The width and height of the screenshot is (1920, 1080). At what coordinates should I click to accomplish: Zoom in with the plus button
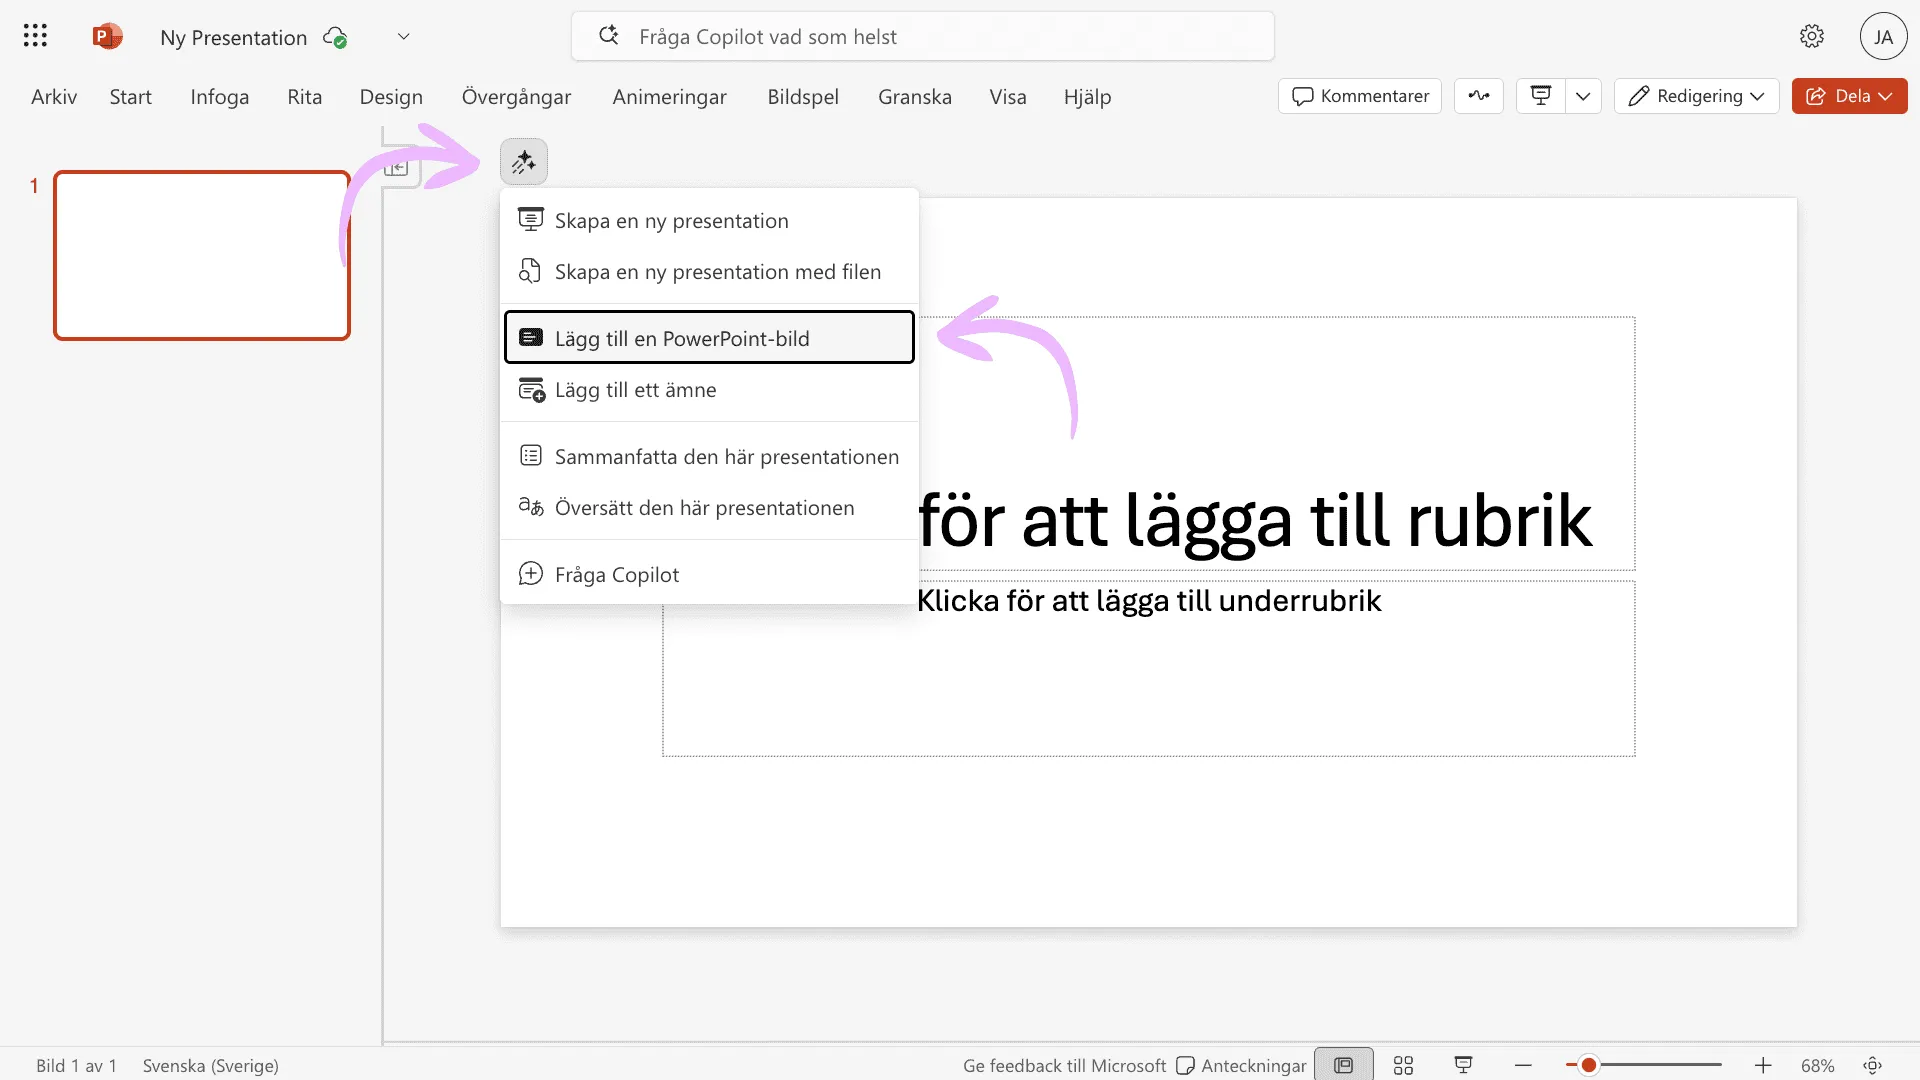pos(1763,1066)
